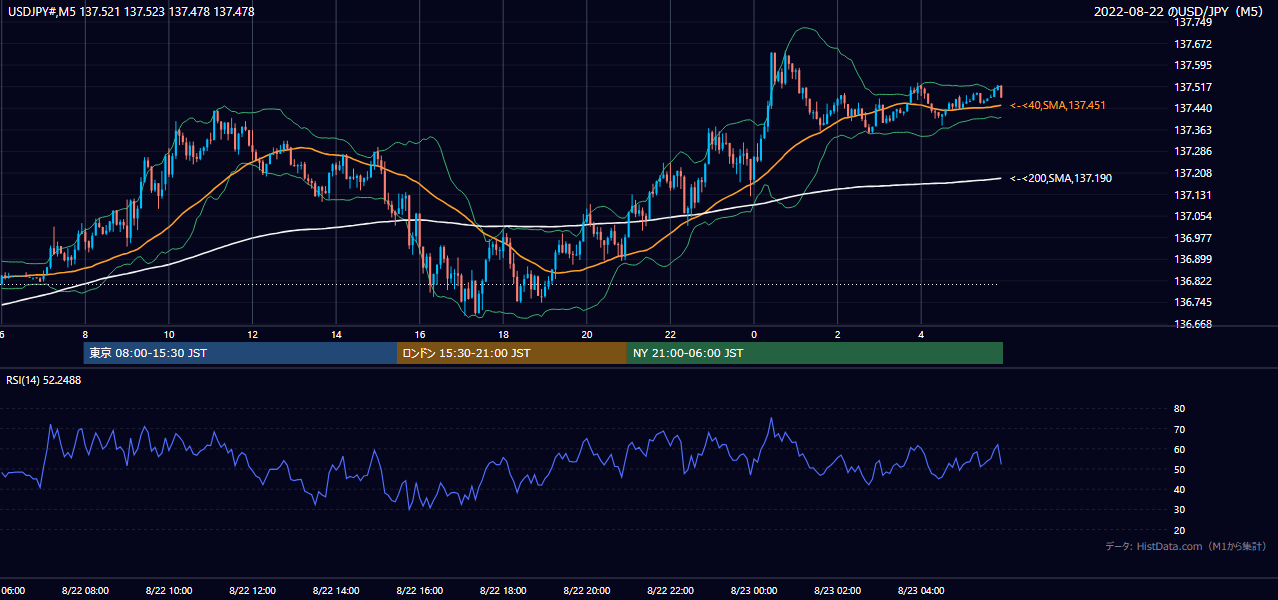Click price axis label 137.131

(x=1192, y=195)
